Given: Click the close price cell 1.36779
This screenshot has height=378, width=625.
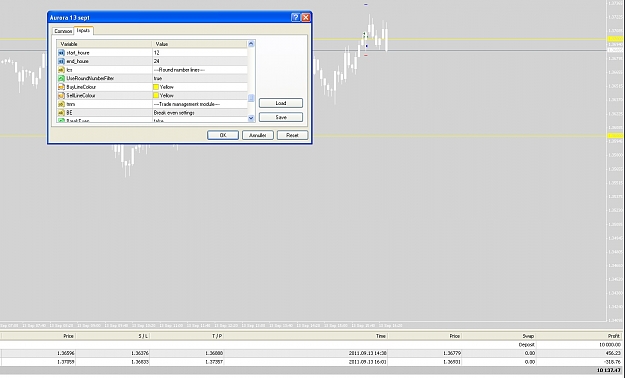Looking at the screenshot, I should 452,353.
